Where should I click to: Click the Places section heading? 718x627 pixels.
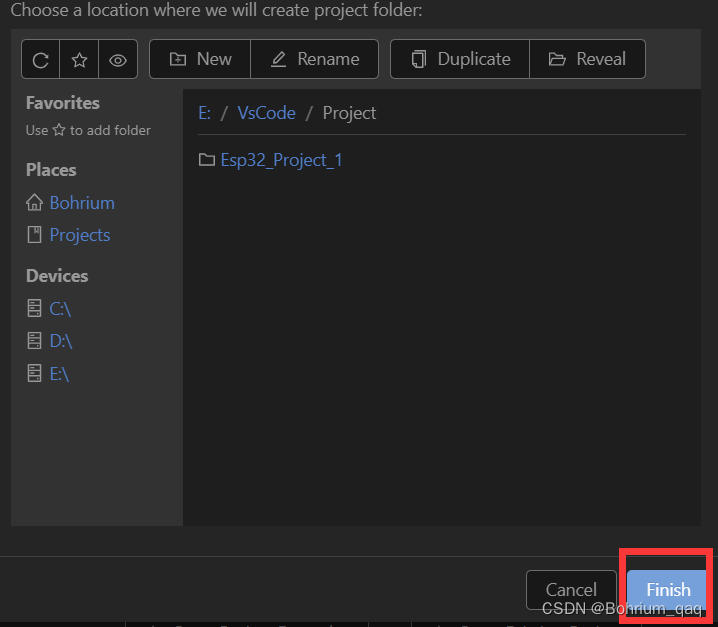(51, 170)
